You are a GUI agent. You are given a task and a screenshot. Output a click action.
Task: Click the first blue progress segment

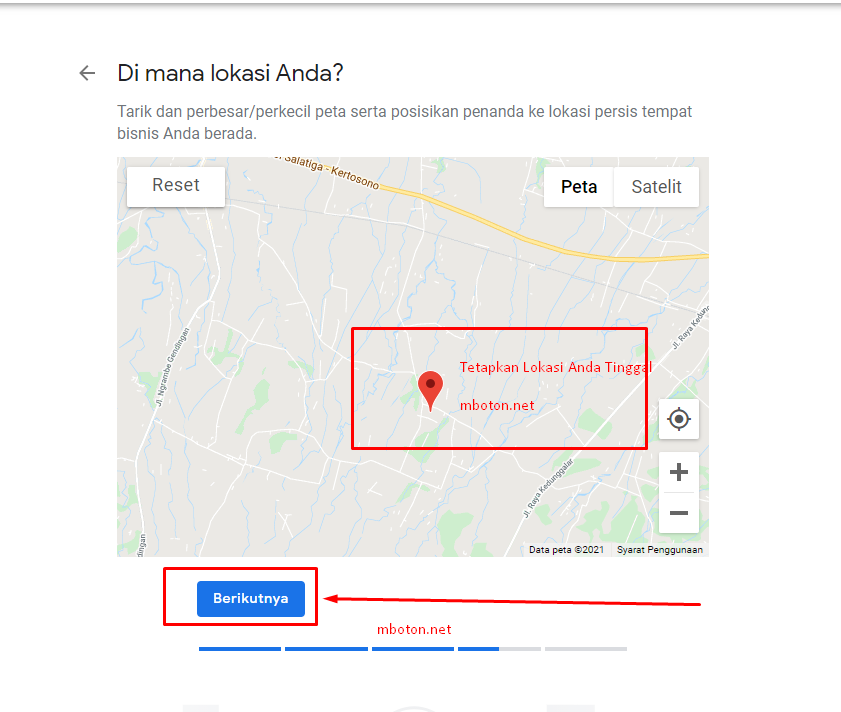click(x=240, y=649)
